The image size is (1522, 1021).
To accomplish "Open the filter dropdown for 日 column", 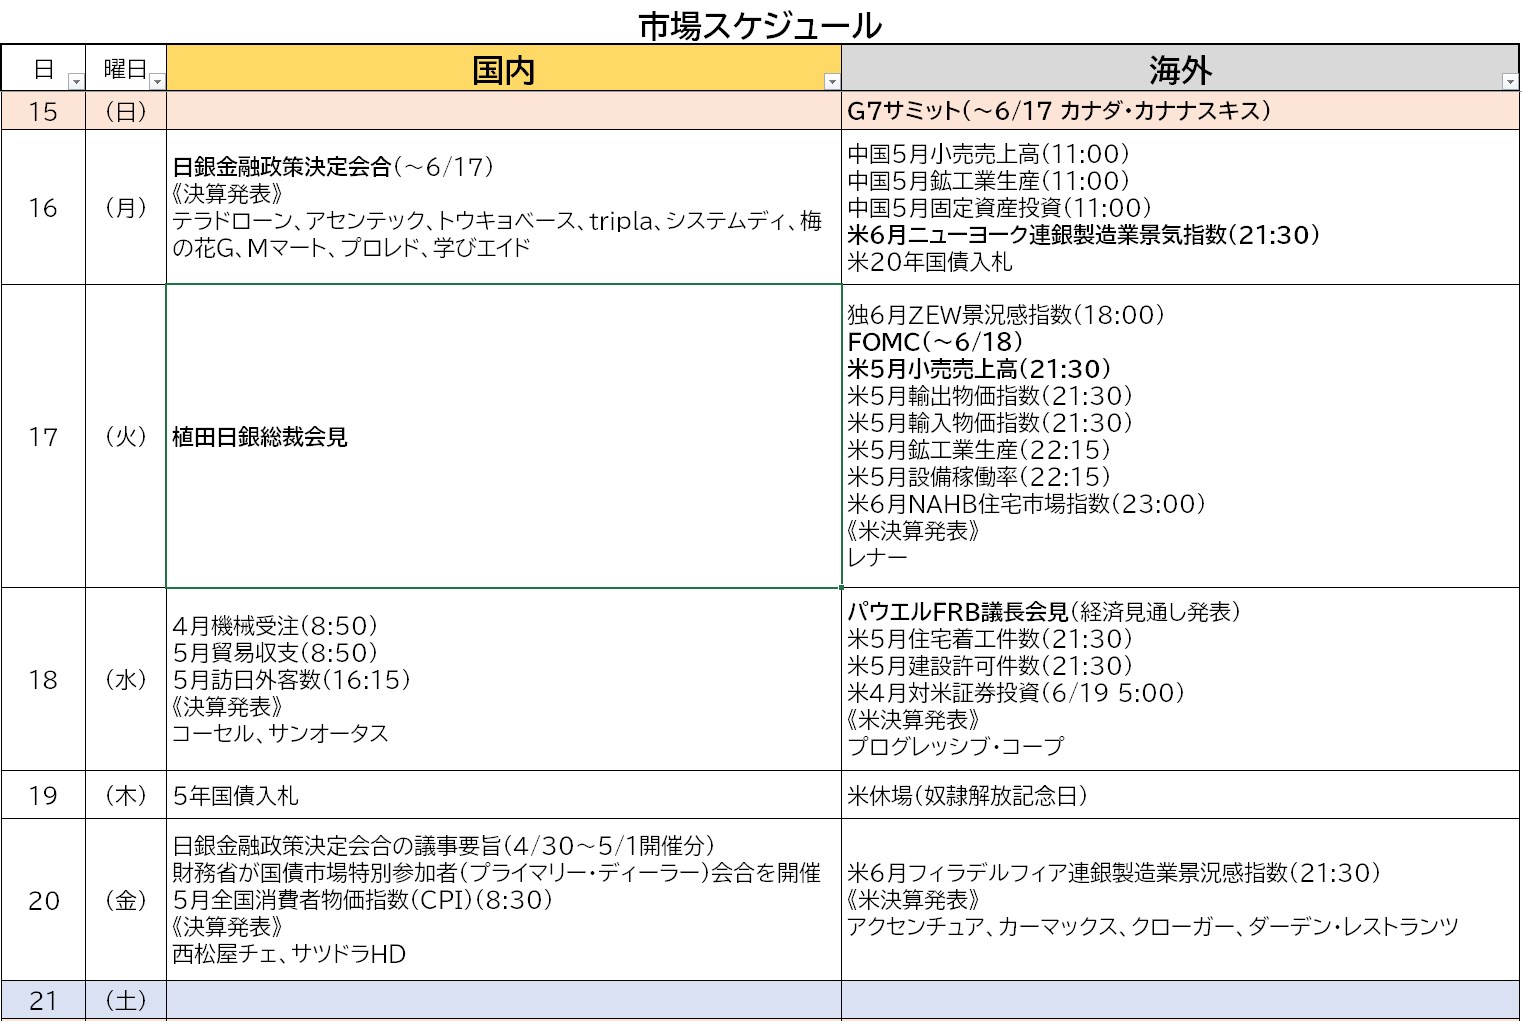I will coord(76,82).
